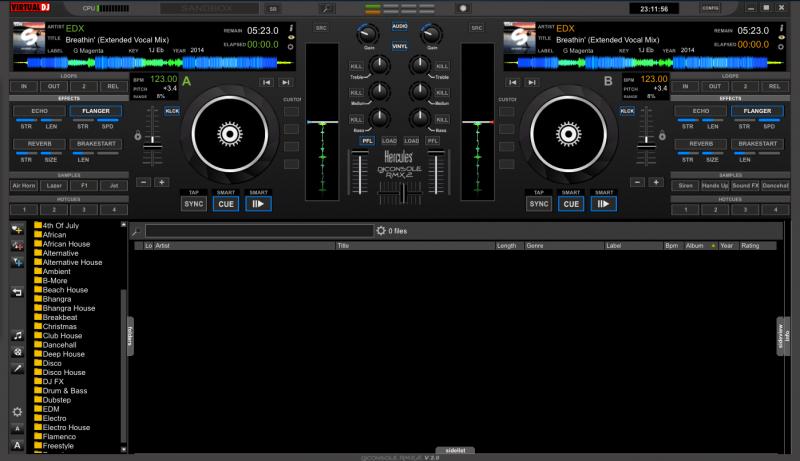
Task: Increase deck B pitch with plus button
Action: coord(656,182)
